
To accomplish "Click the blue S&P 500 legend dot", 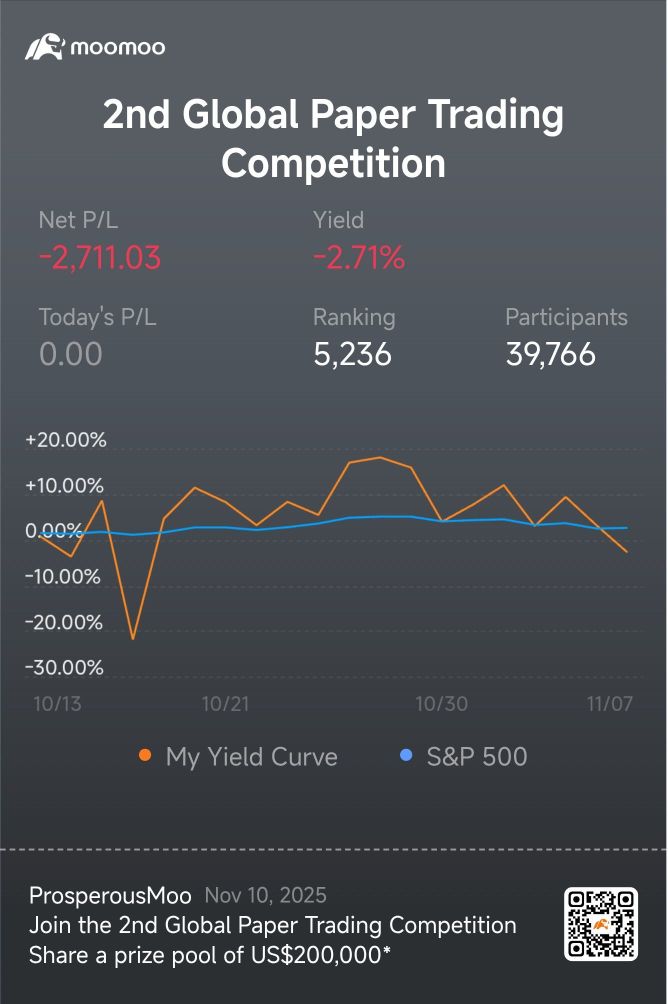I will [x=406, y=756].
